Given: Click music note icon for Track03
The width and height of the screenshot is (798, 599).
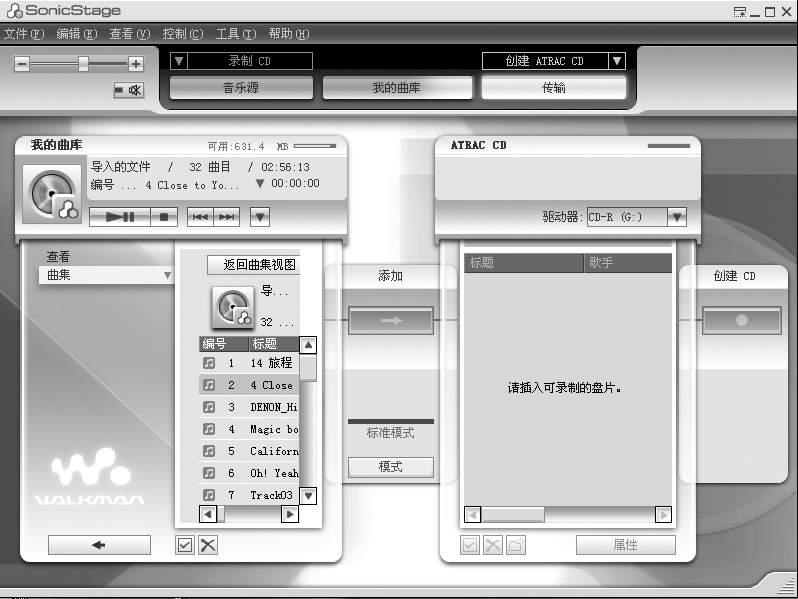Looking at the screenshot, I should pyautogui.click(x=209, y=495).
